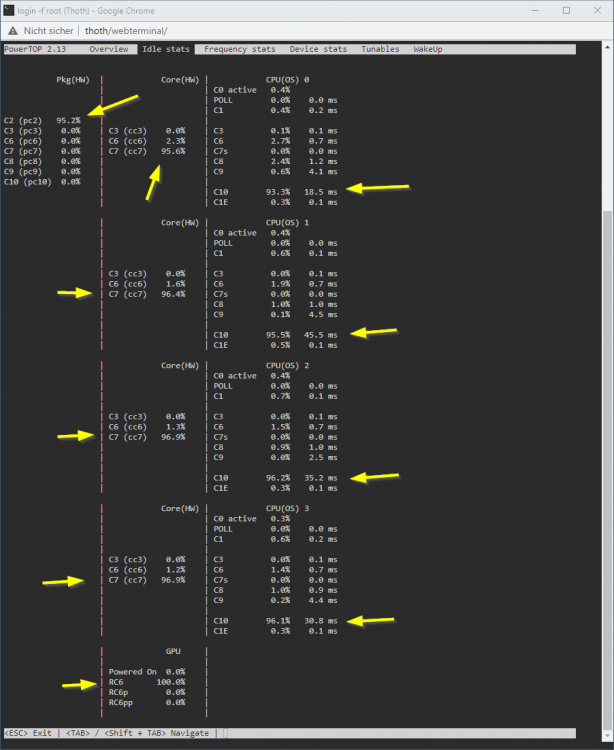Click the C2 (pc2) 95.2% row
Screen dimensions: 614x750
42,121
